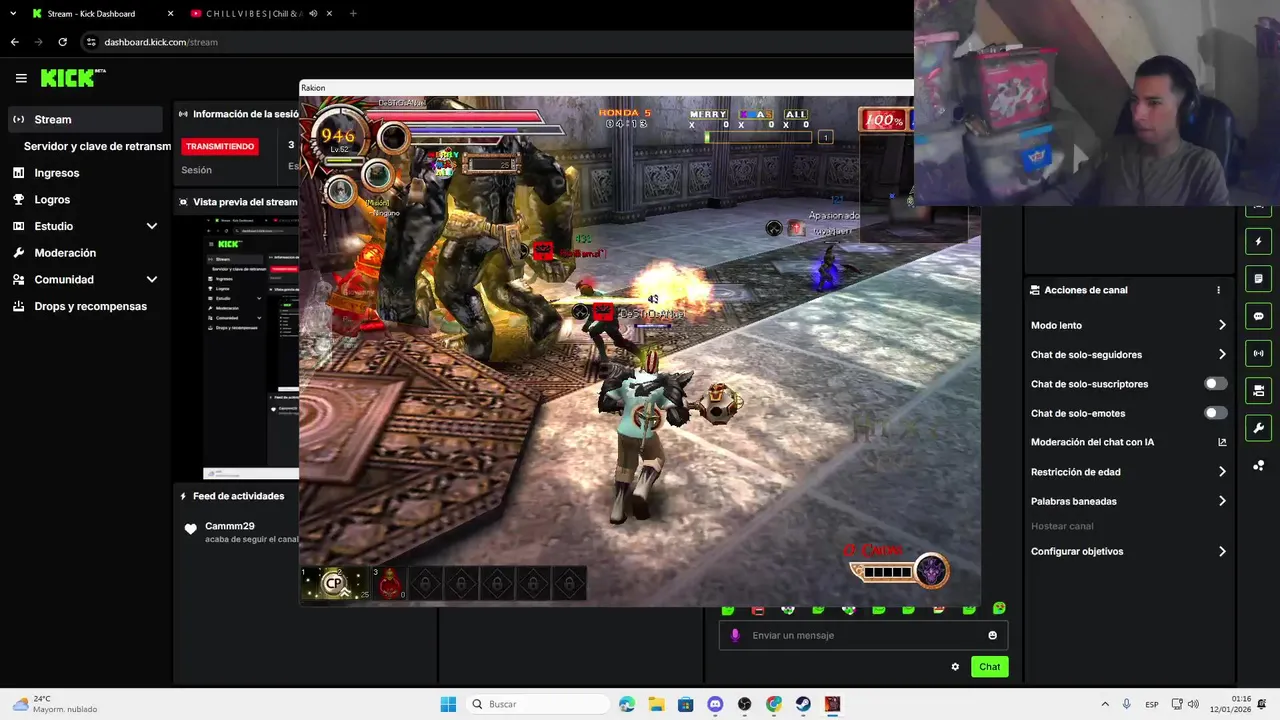Viewport: 1280px width, 720px height.
Task: Open Palabras baneadas settings
Action: pos(1128,501)
